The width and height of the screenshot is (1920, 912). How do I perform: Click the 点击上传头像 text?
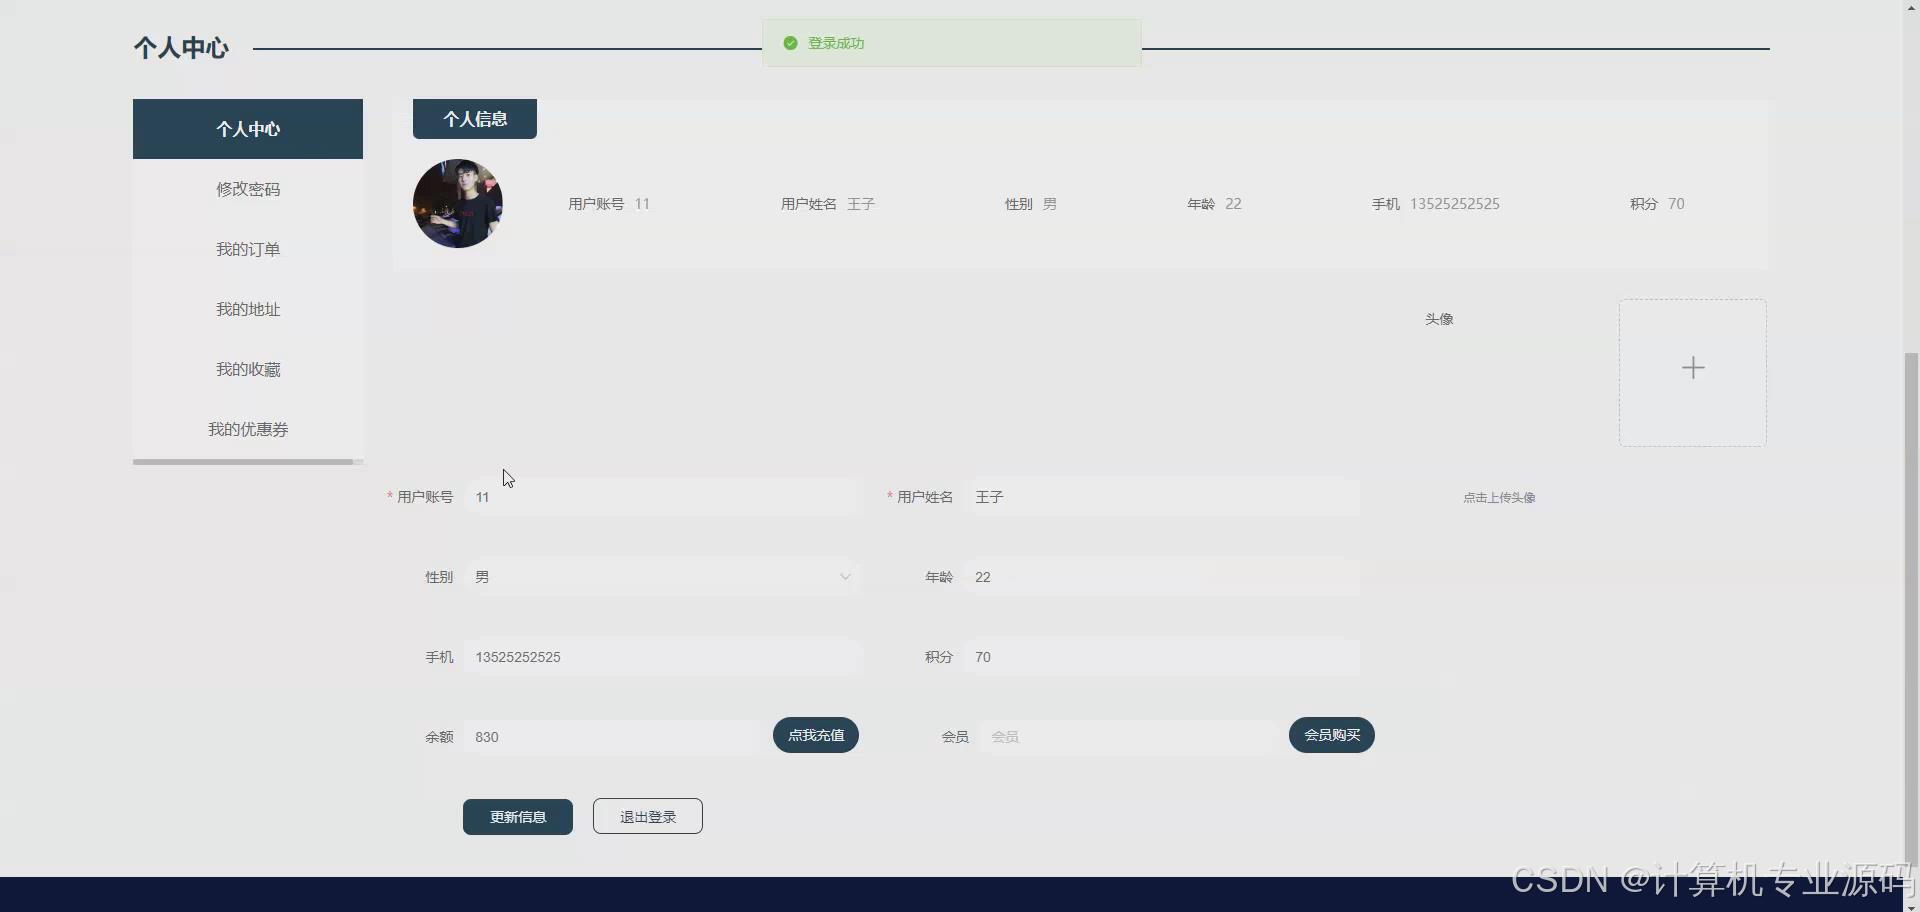pos(1499,498)
